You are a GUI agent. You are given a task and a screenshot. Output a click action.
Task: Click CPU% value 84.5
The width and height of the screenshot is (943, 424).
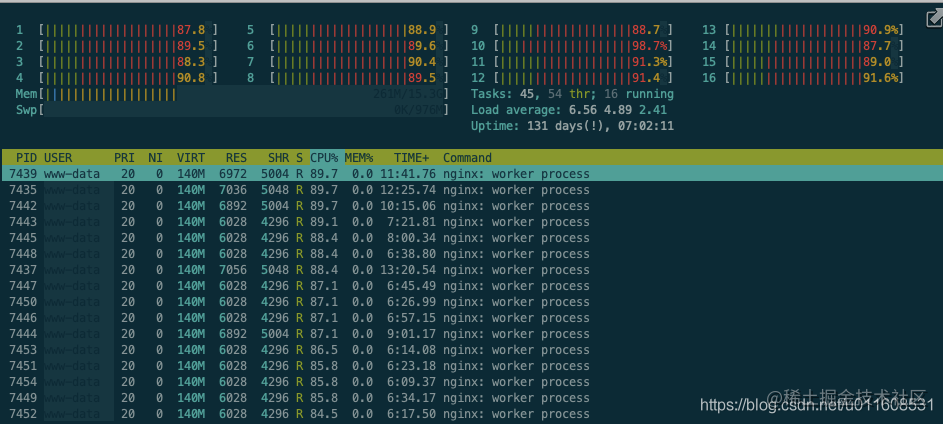[324, 414]
